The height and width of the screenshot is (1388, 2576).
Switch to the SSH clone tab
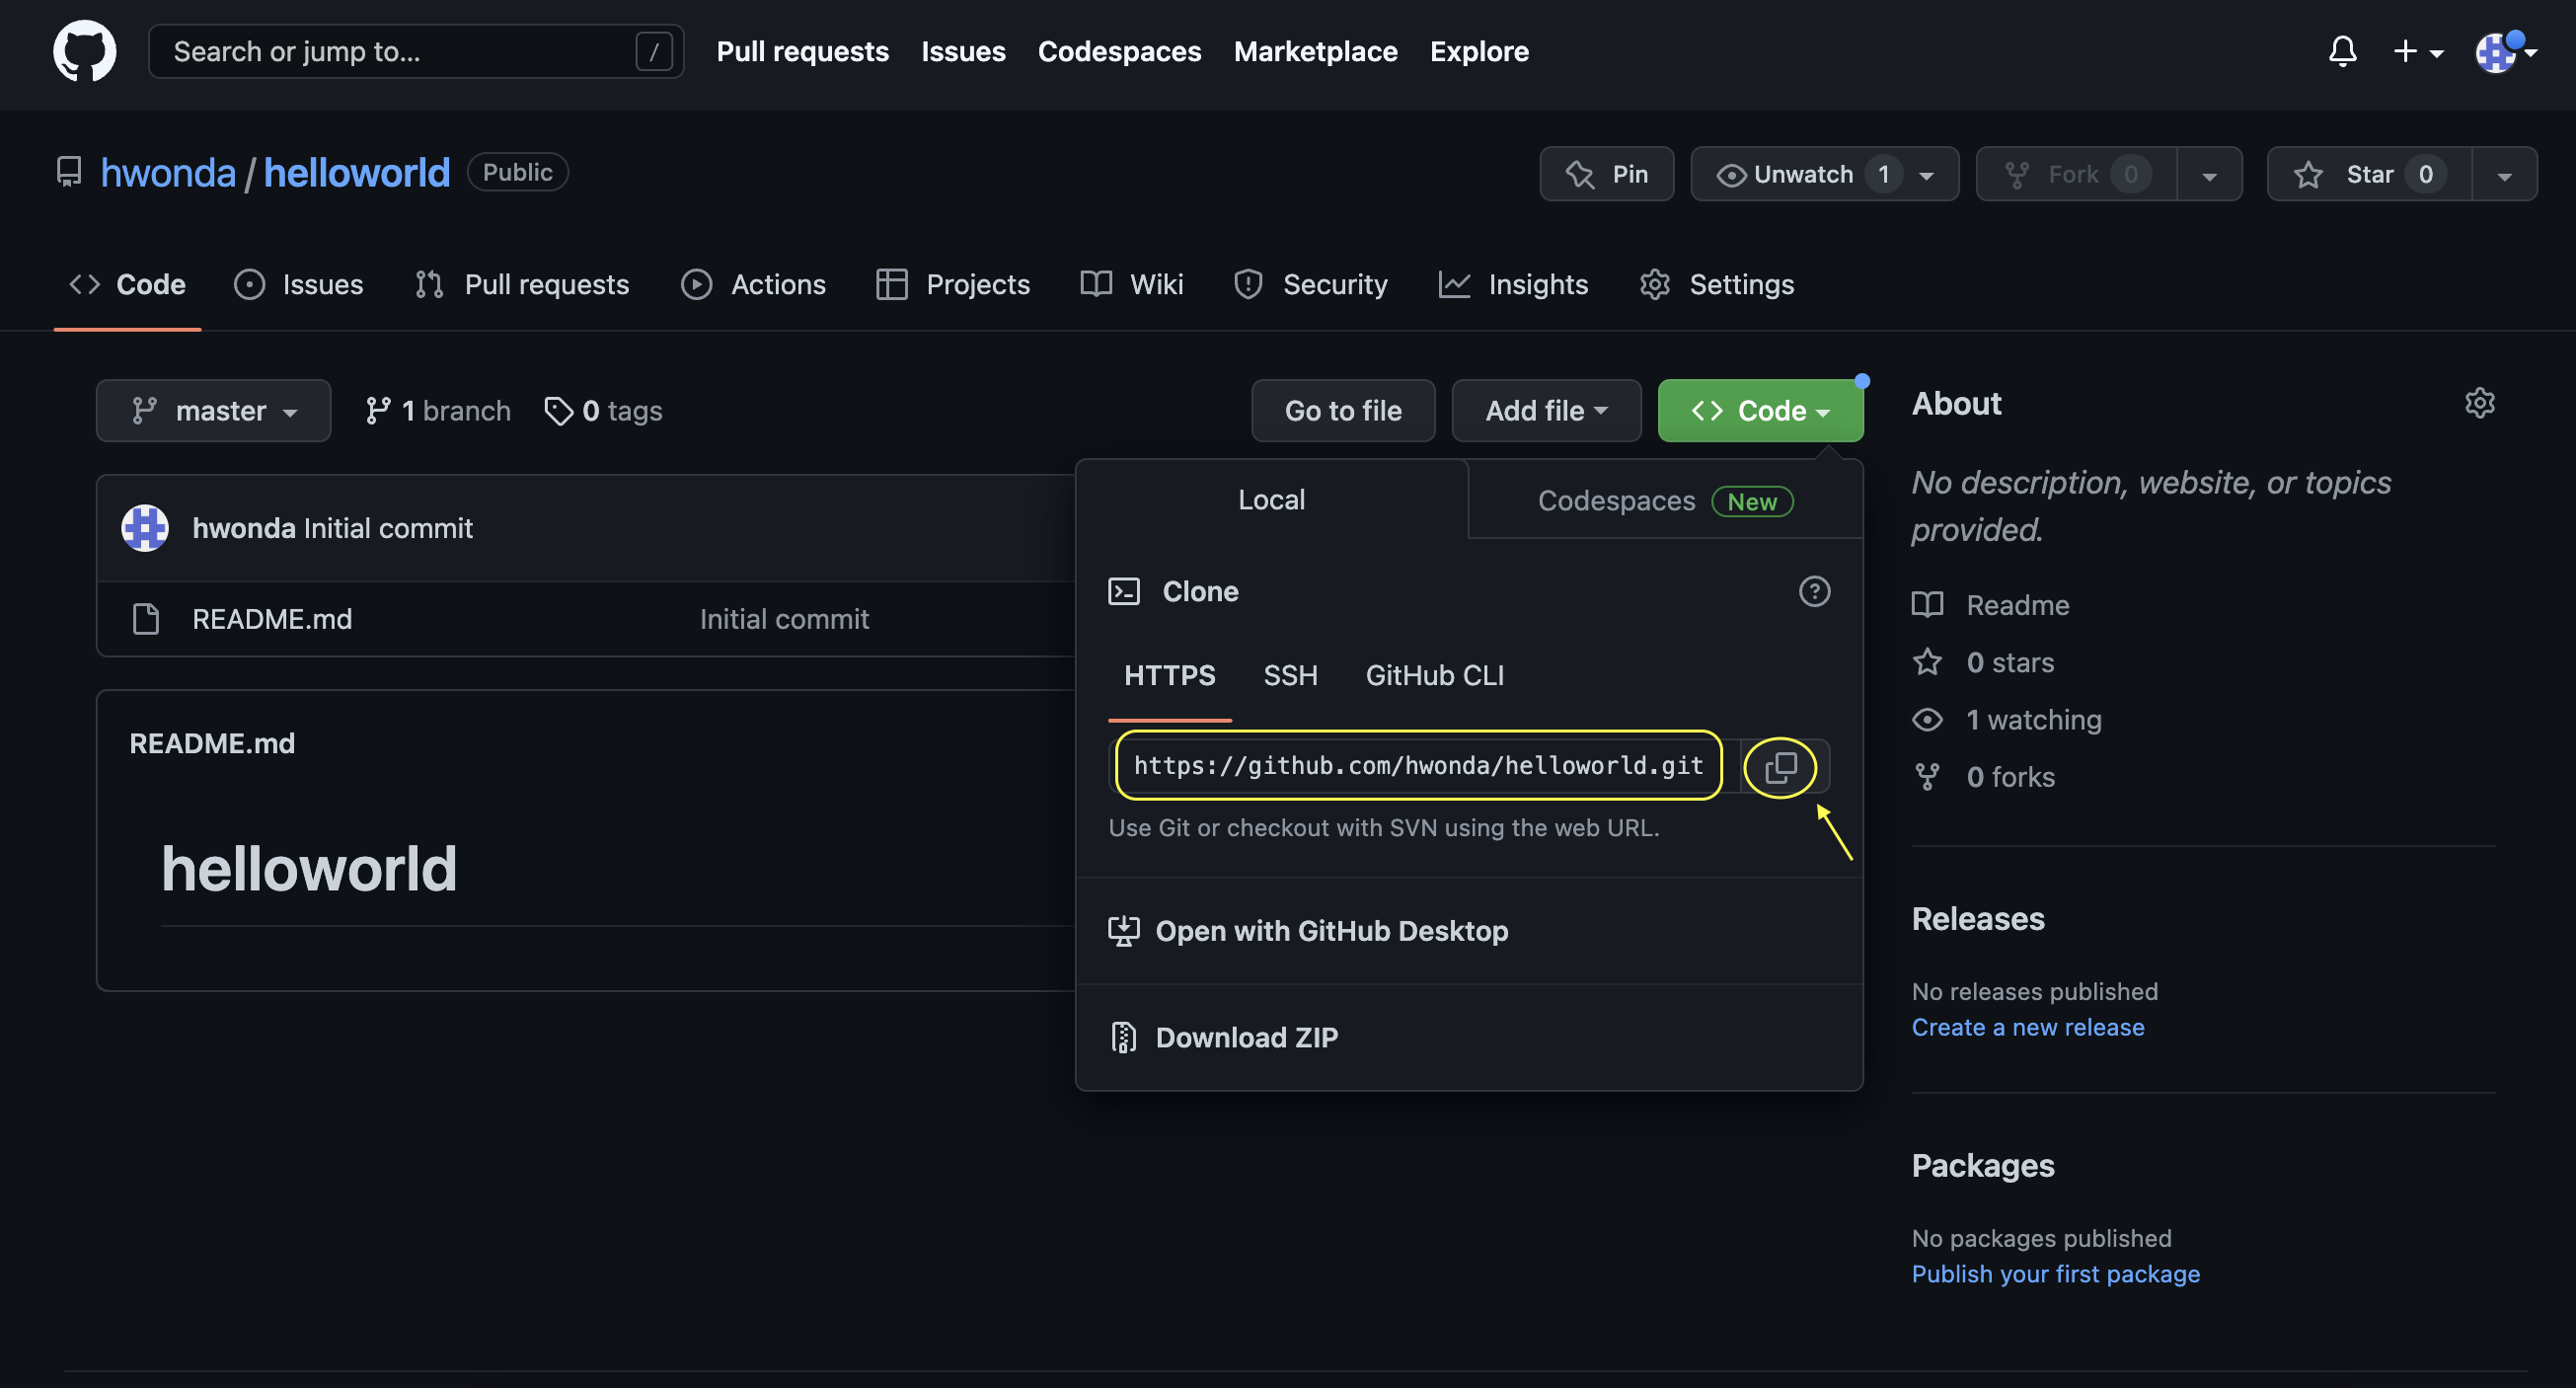[1290, 675]
